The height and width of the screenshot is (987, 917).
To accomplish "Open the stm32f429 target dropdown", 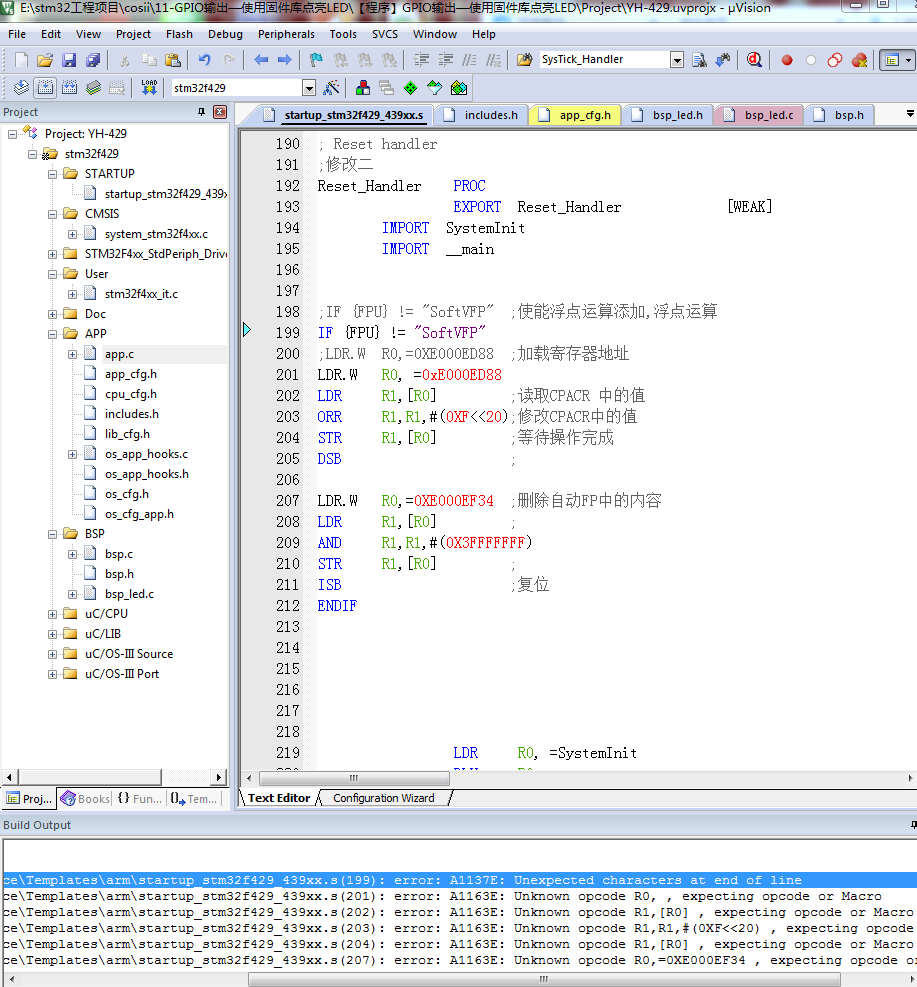I will pyautogui.click(x=308, y=88).
